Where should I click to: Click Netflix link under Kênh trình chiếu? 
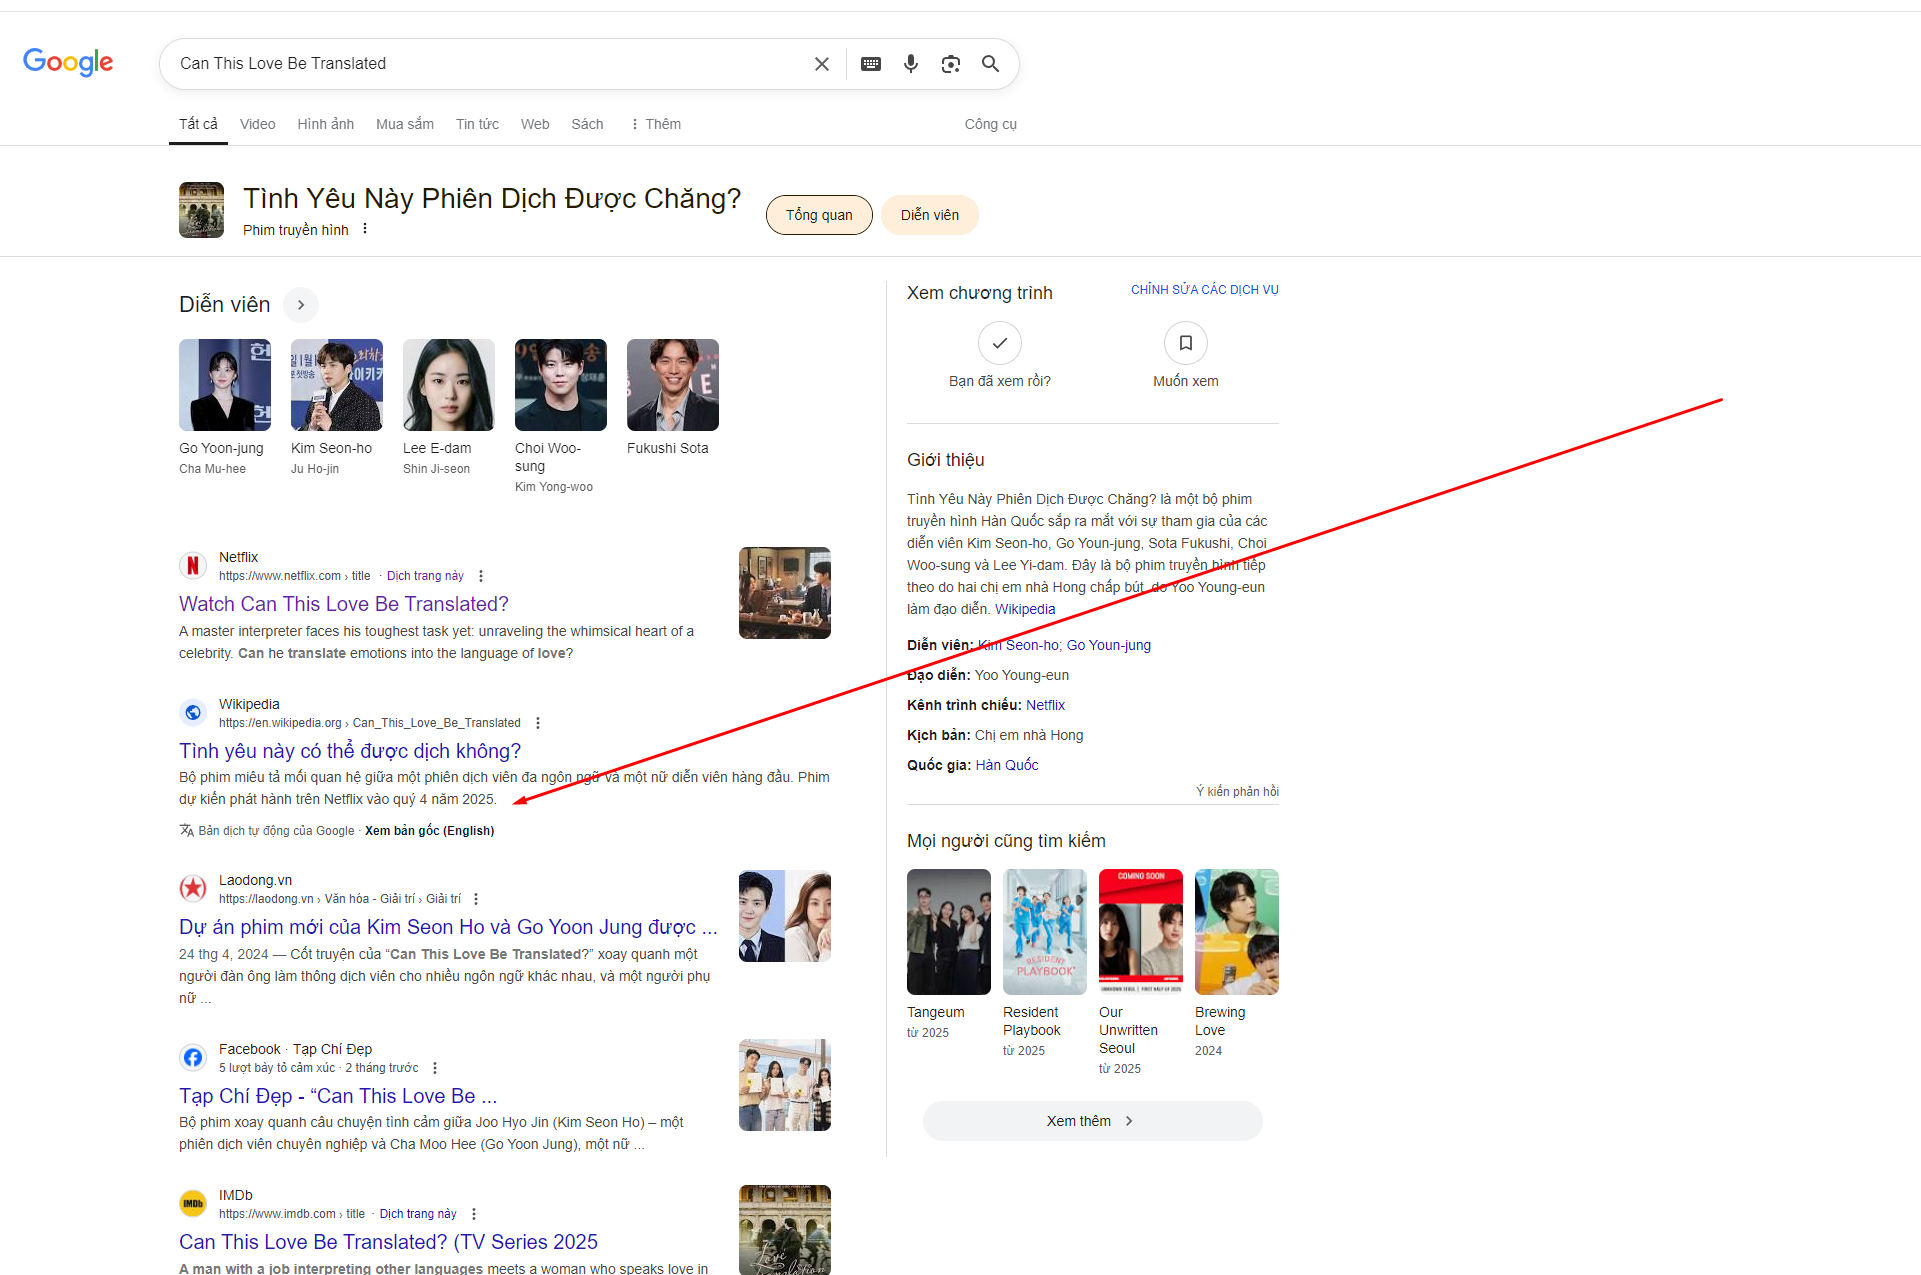click(x=1045, y=705)
